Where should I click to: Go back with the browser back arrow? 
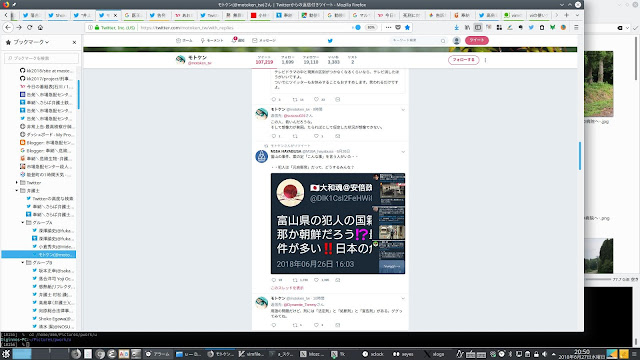[8, 27]
